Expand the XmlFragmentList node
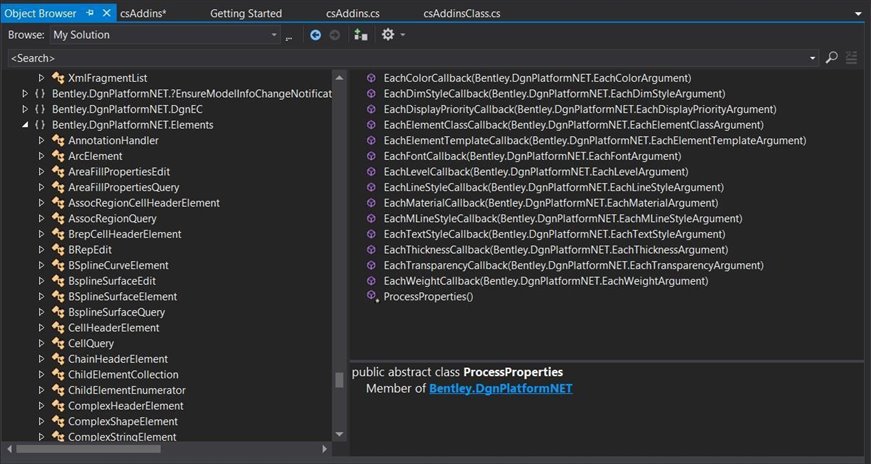Image resolution: width=871 pixels, height=464 pixels. [41, 78]
